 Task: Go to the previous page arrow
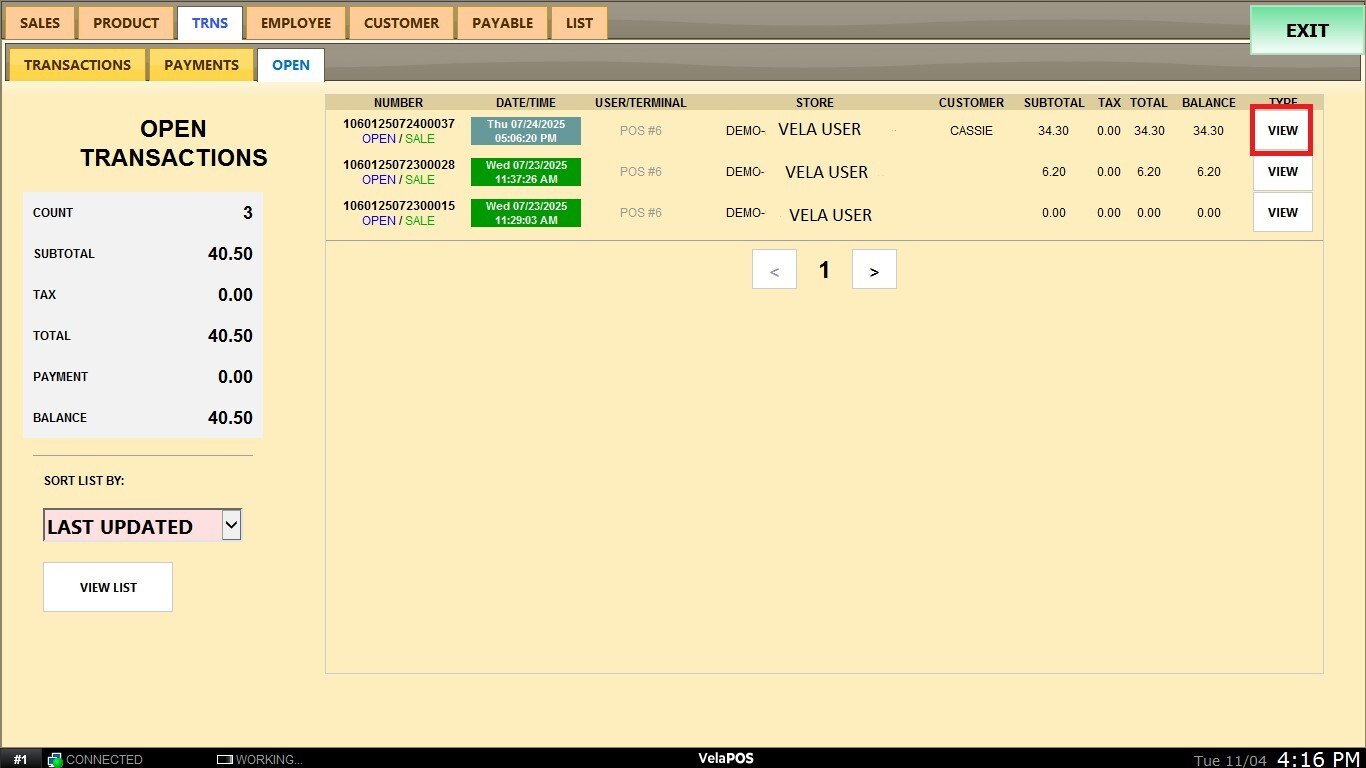coord(774,270)
